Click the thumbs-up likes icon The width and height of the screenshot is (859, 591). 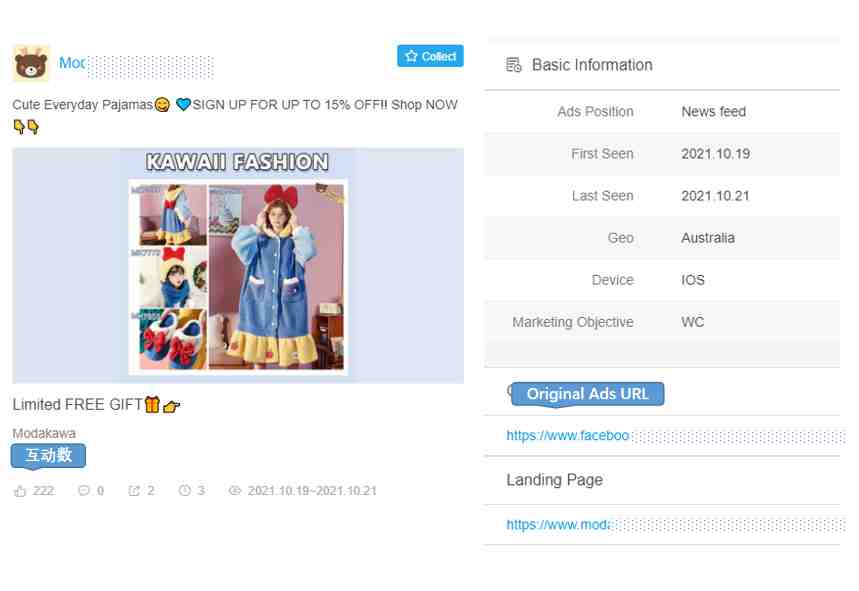pyautogui.click(x=20, y=491)
